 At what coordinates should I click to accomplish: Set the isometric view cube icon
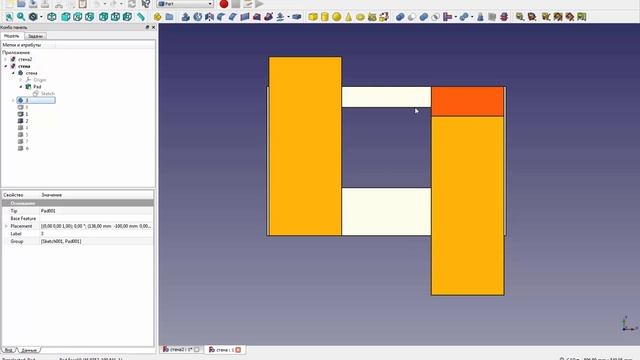point(52,17)
